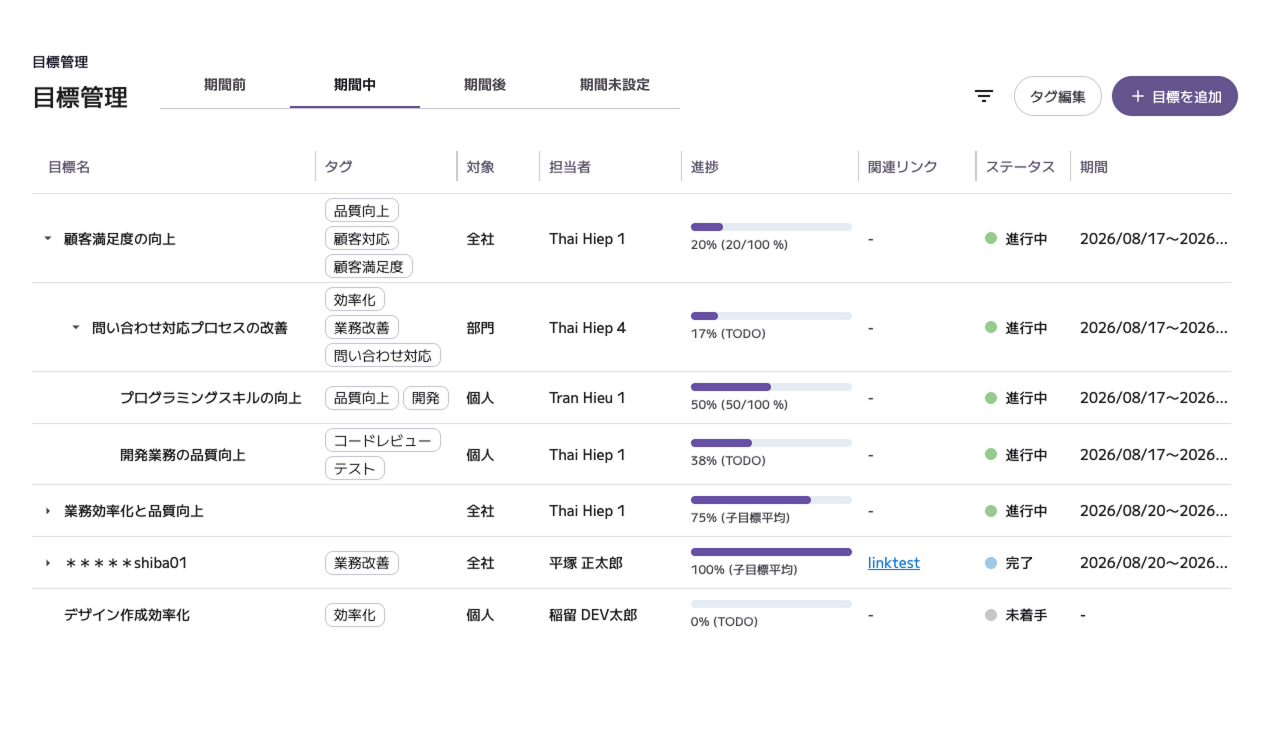This screenshot has width=1265, height=739.
Task: Select the 期間中 tab
Action: (355, 85)
